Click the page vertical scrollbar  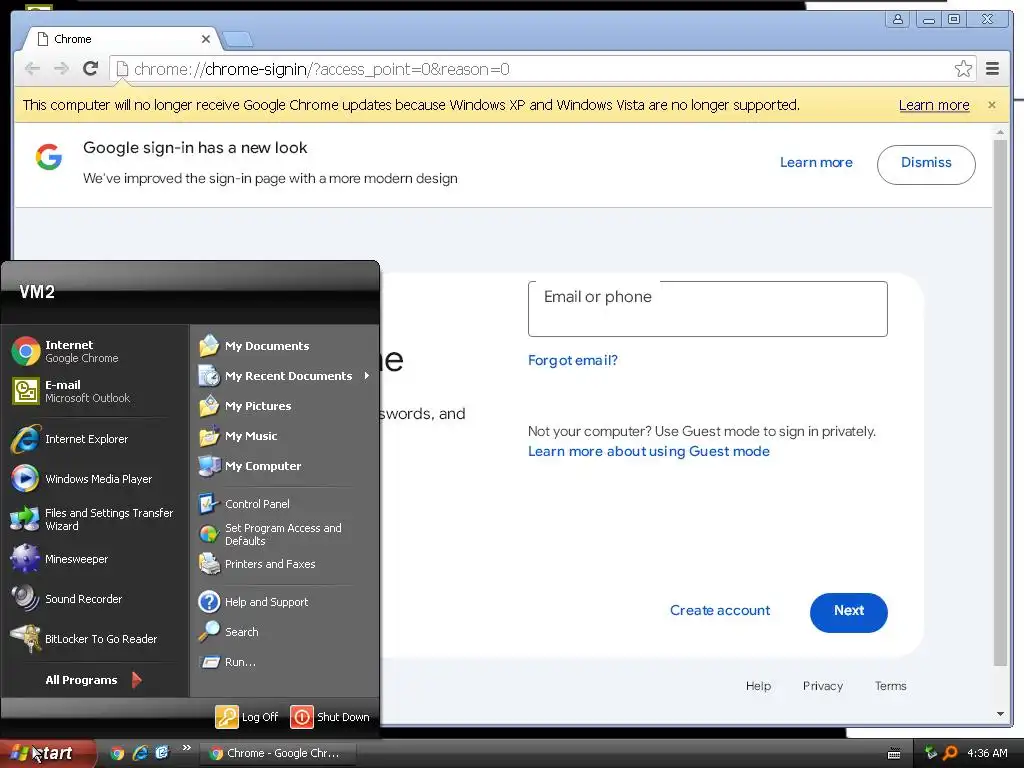pyautogui.click(x=1000, y=402)
